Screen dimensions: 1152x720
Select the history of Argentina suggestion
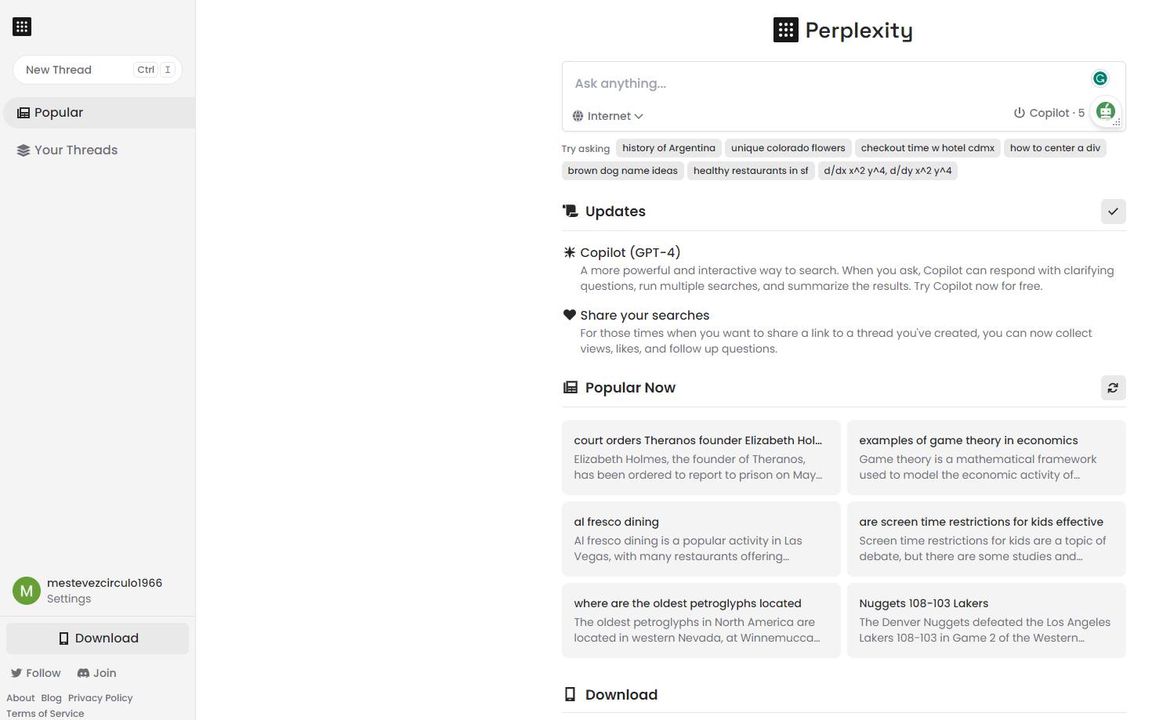click(669, 148)
